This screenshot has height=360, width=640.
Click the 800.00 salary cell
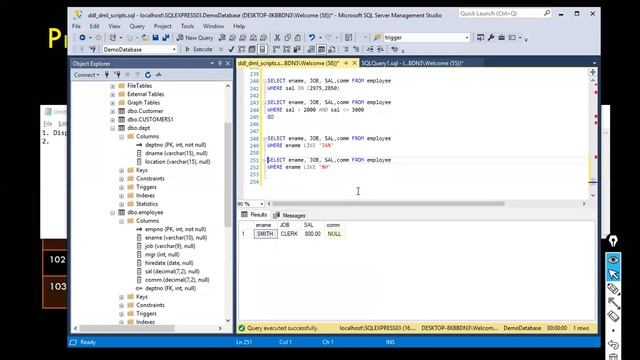312,234
